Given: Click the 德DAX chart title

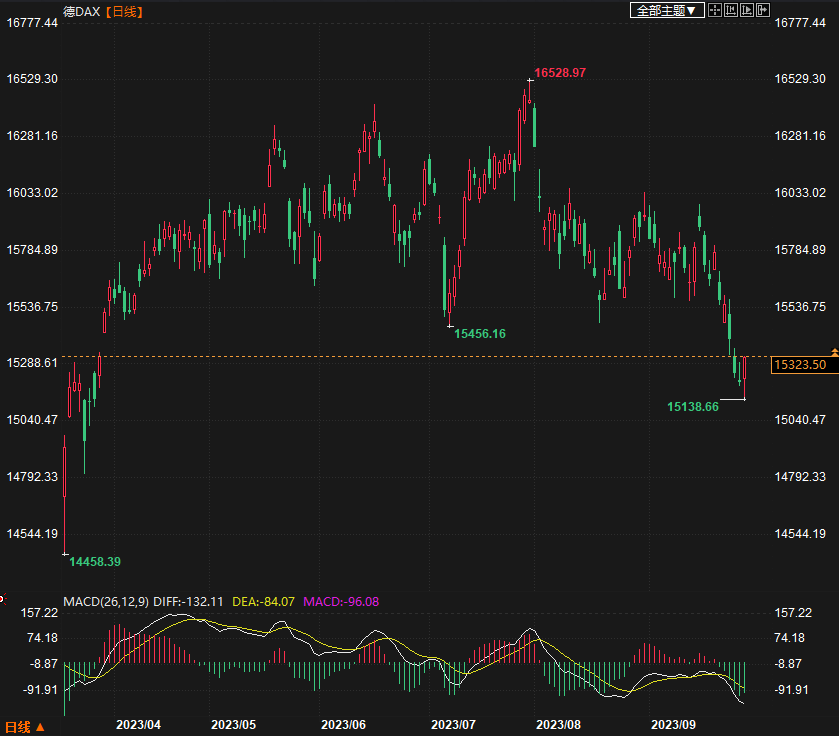Looking at the screenshot, I should (x=82, y=12).
